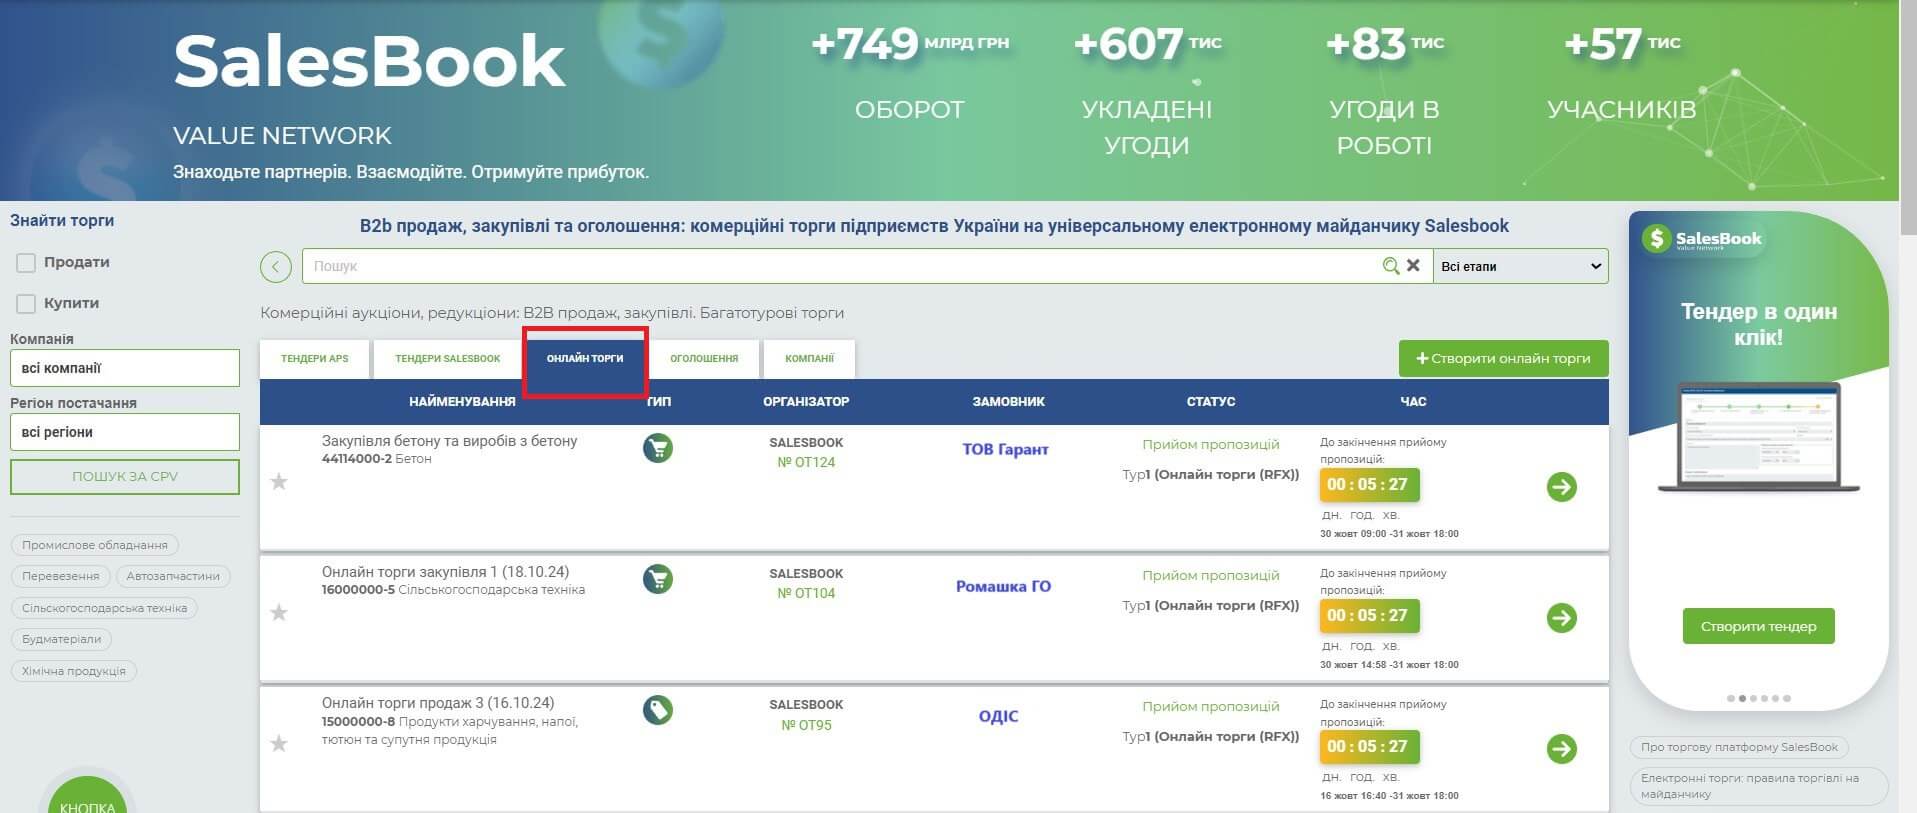Select Перевезення tag
The image size is (1917, 813).
(61, 576)
